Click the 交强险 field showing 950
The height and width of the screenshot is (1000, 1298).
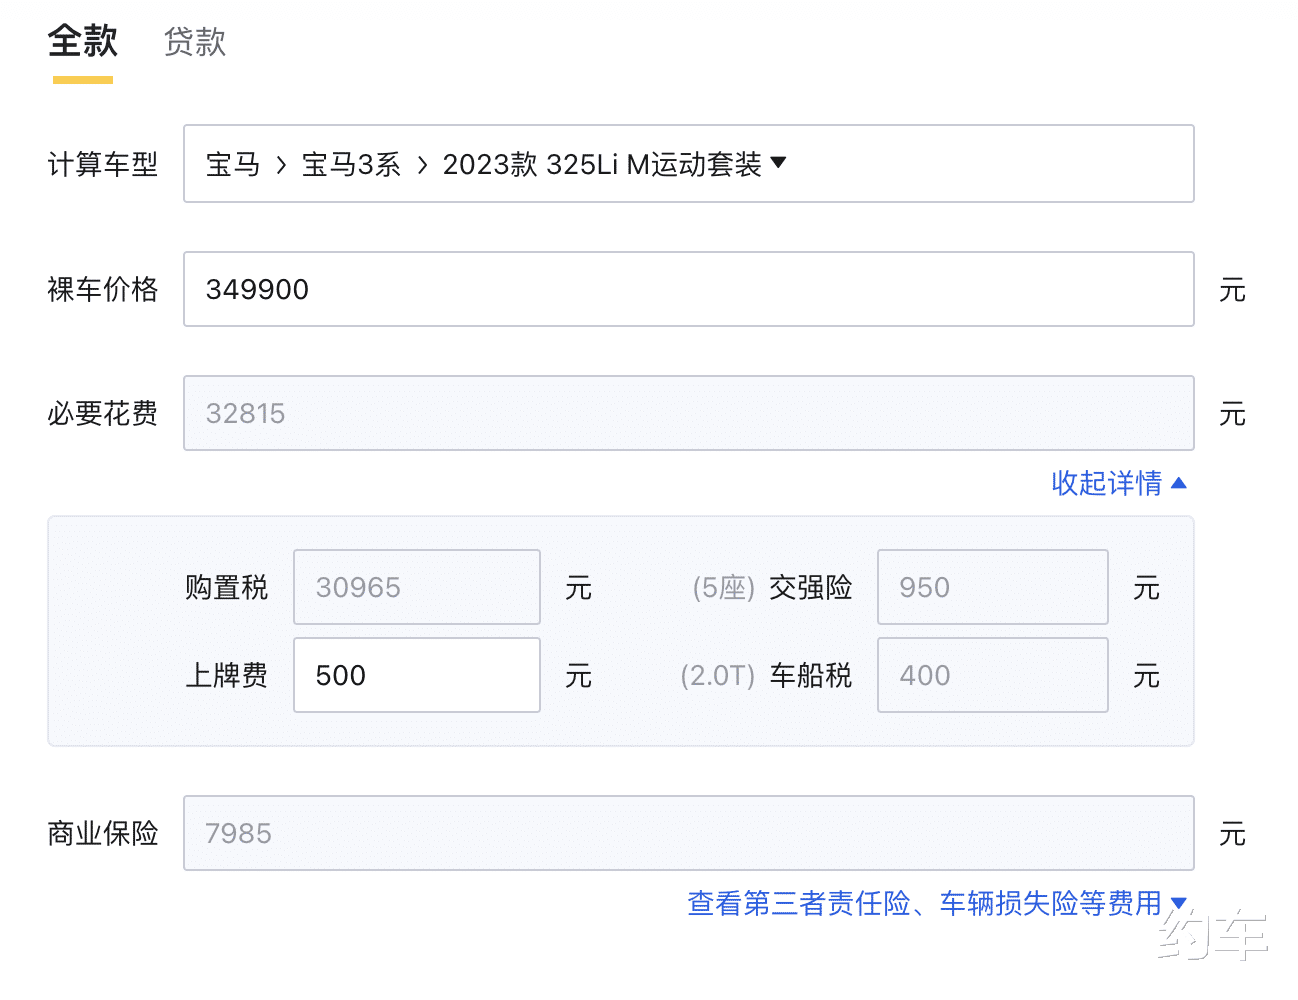(993, 587)
